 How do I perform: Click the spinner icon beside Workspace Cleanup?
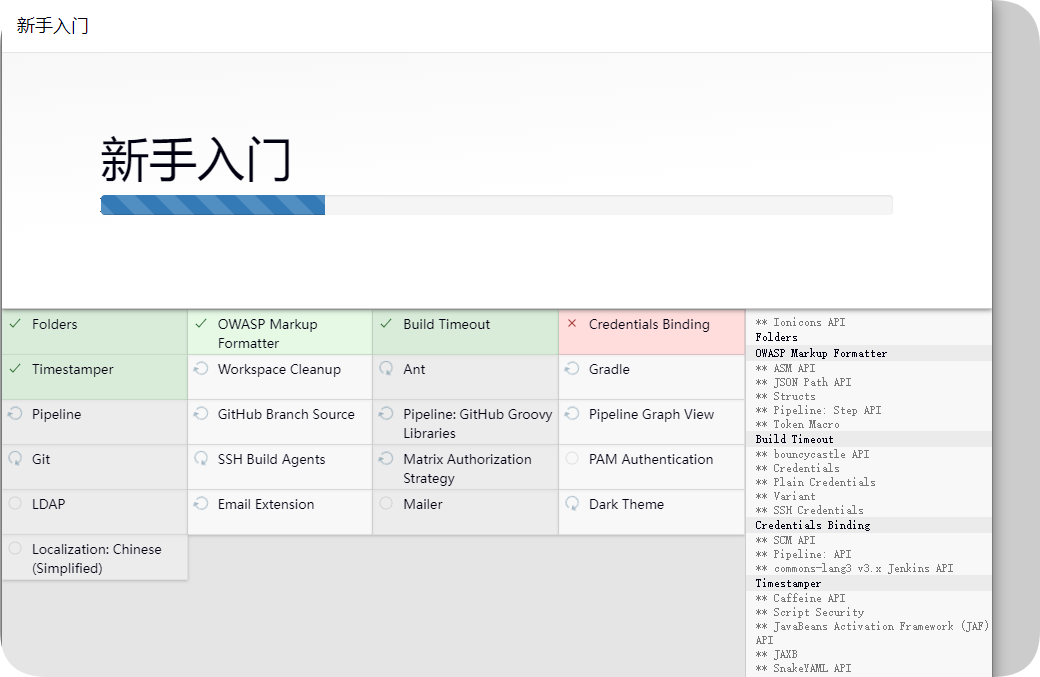pos(200,369)
